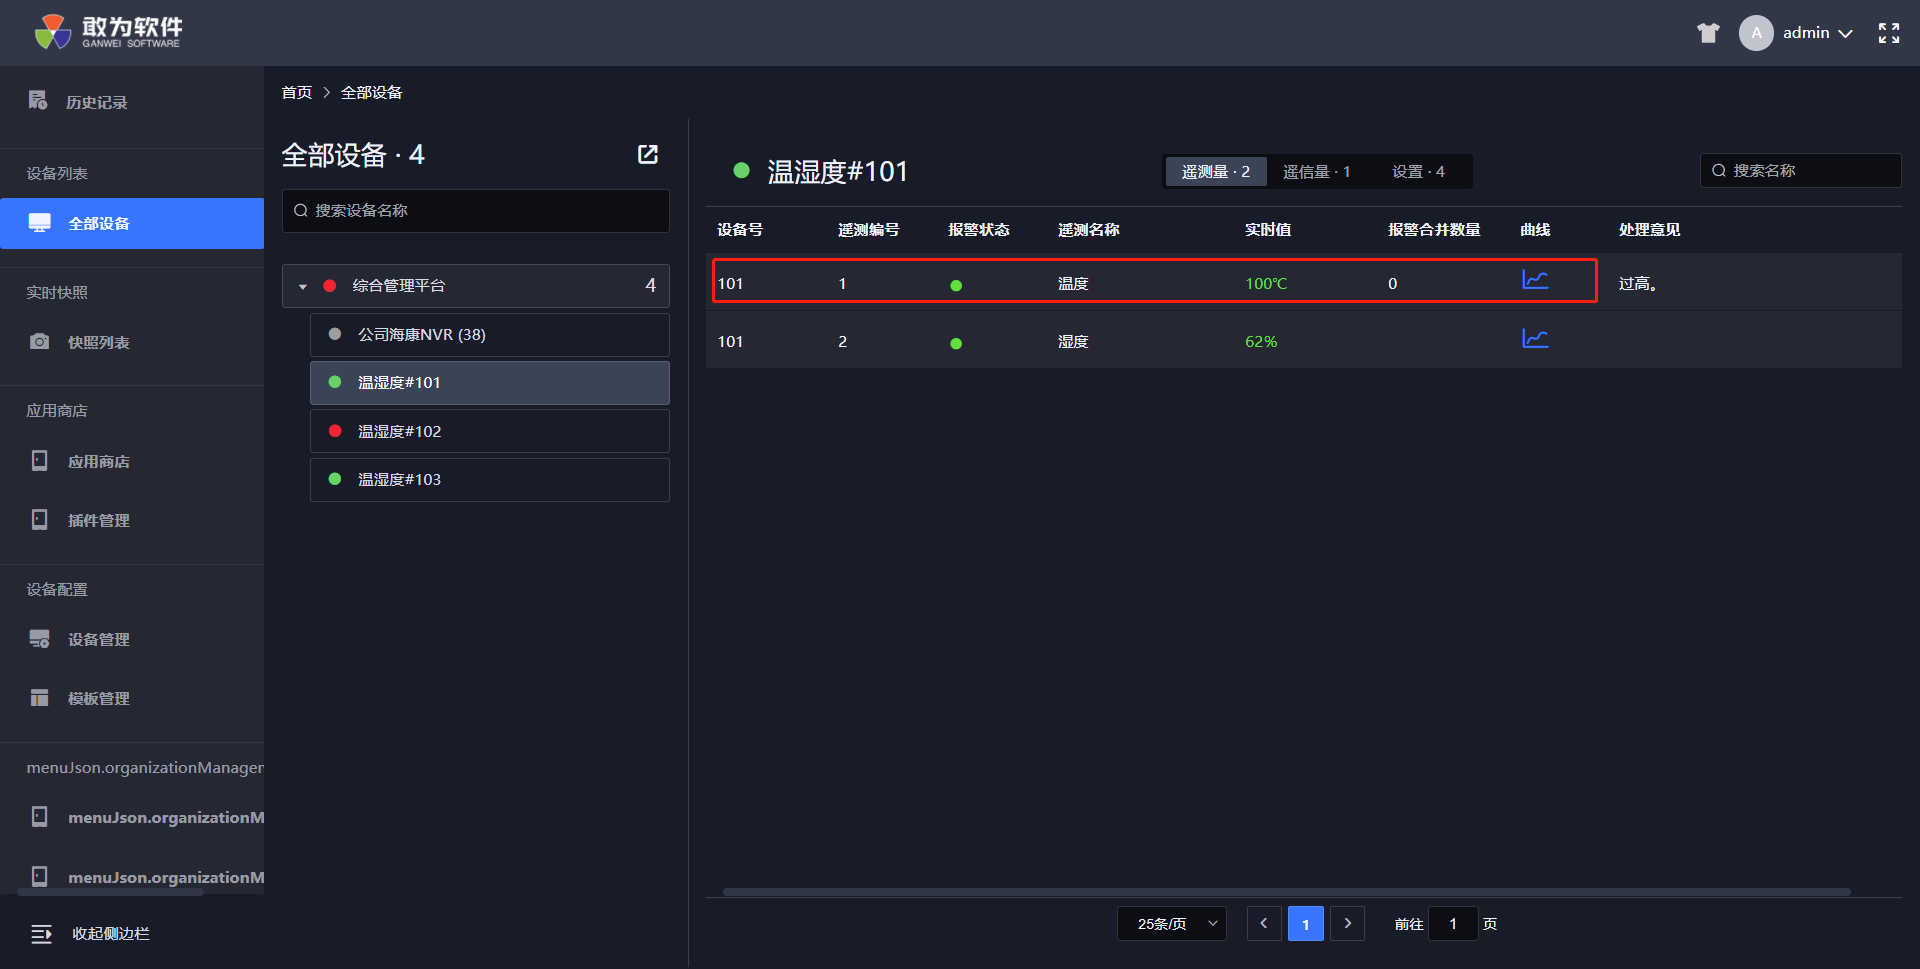Click the 快照列表 camera icon
The width and height of the screenshot is (1920, 969).
pyautogui.click(x=39, y=342)
